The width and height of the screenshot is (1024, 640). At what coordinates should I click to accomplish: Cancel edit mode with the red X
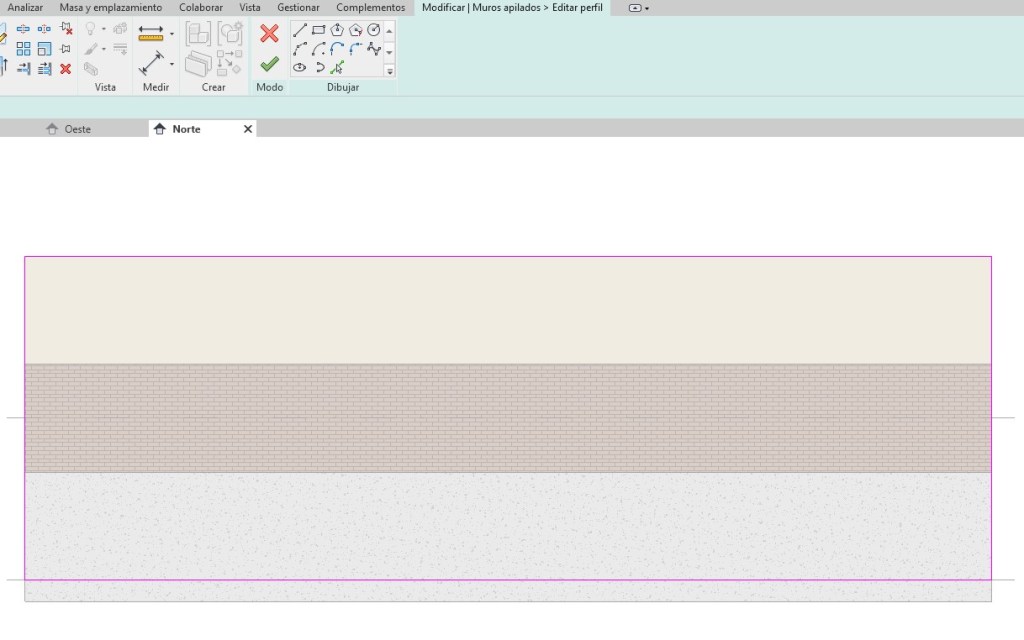coord(269,33)
